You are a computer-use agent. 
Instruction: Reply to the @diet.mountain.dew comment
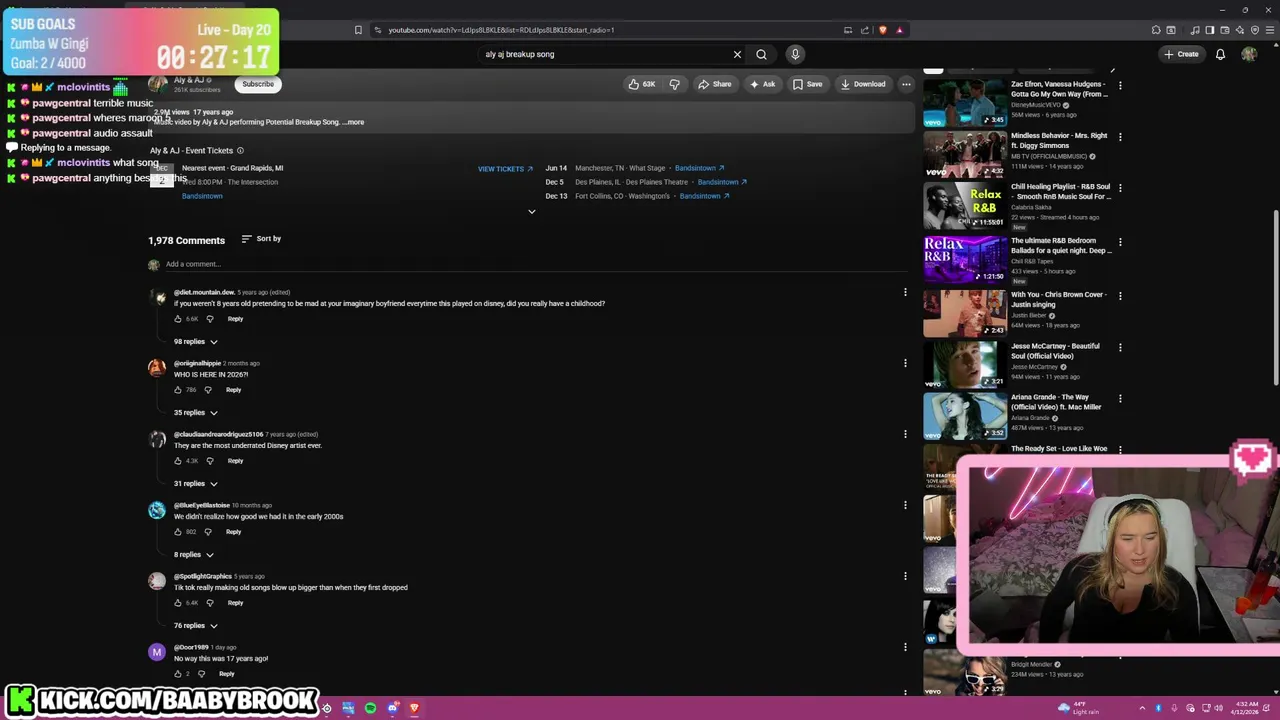pyautogui.click(x=235, y=319)
